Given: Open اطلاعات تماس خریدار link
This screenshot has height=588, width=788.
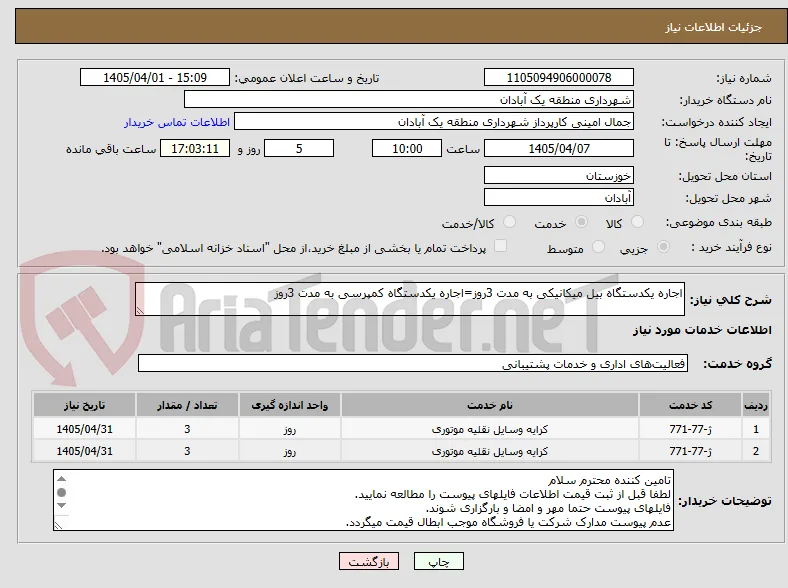Looking at the screenshot, I should tap(177, 122).
